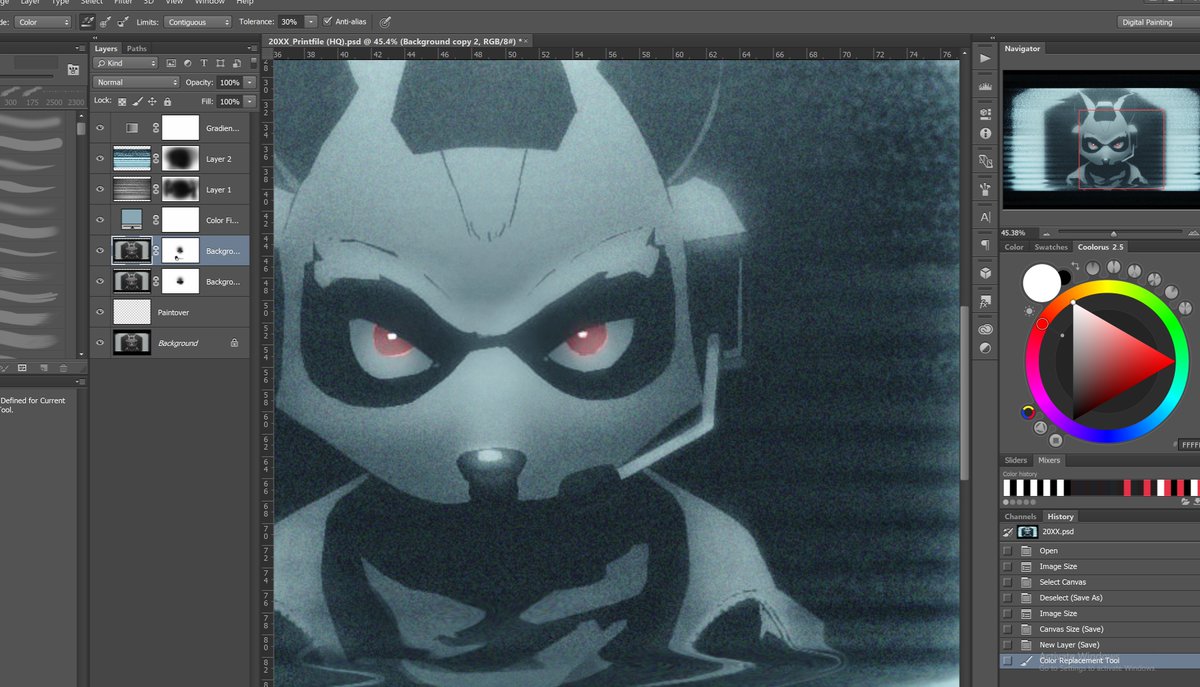Click the tablet pressure size icon
Viewport: 1200px width, 687px height.
tap(386, 21)
